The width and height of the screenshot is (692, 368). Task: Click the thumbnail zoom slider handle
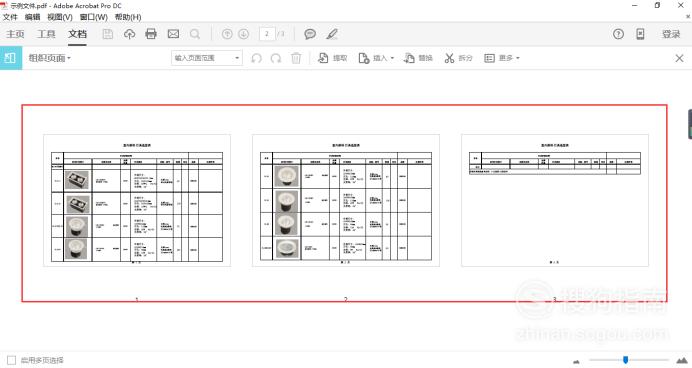pyautogui.click(x=625, y=360)
